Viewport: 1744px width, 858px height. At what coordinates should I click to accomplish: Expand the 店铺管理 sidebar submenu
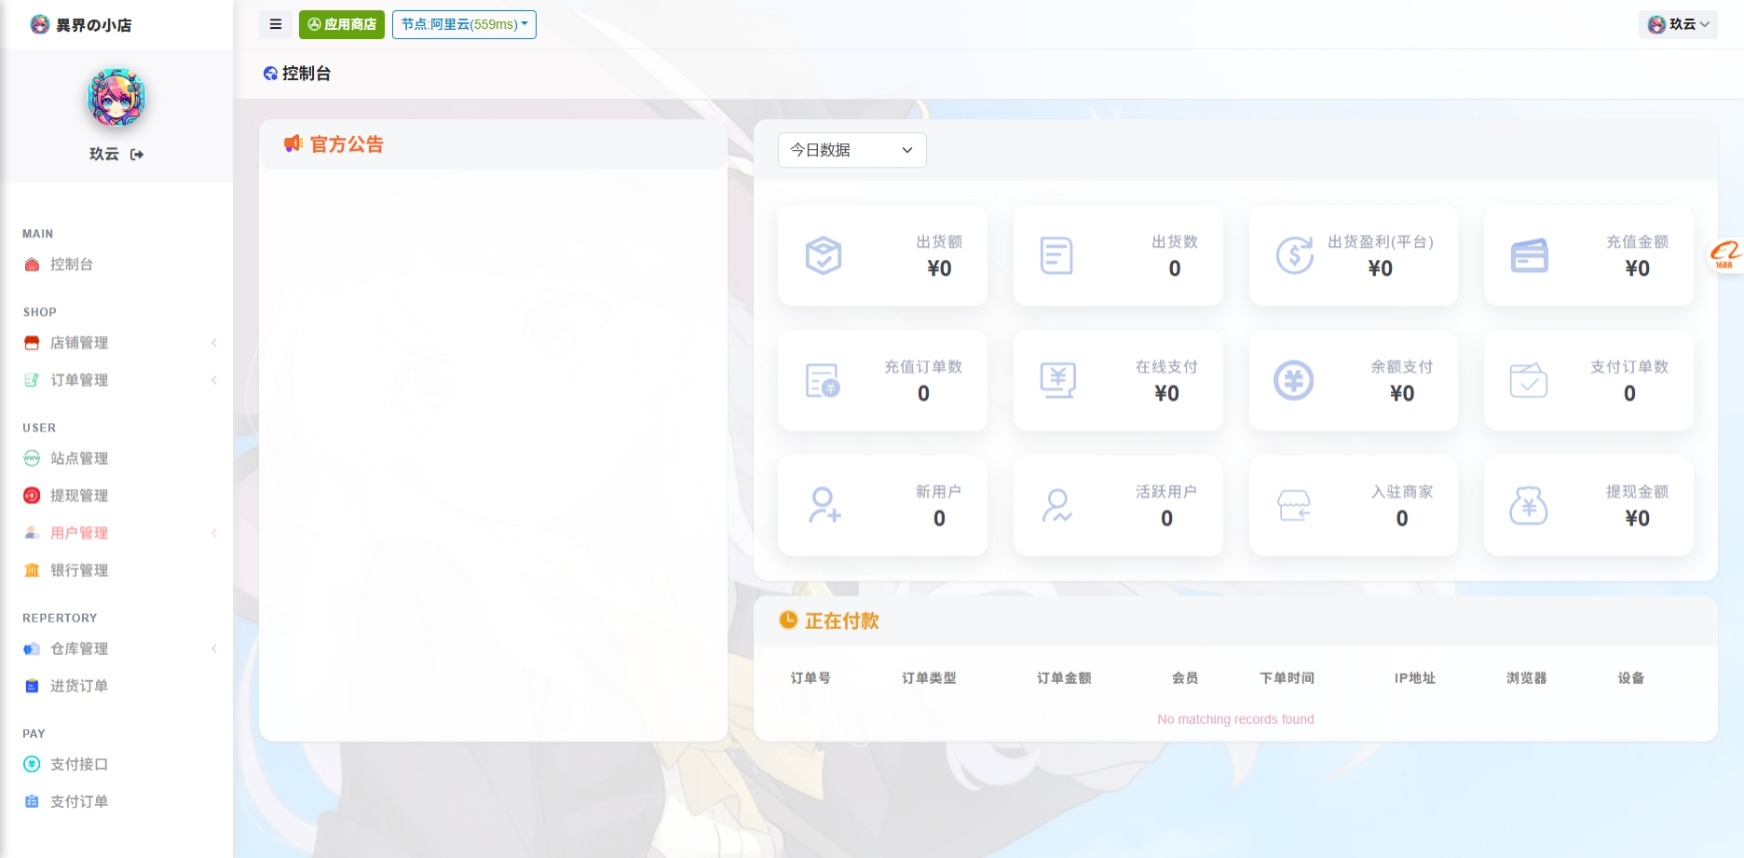pos(80,343)
